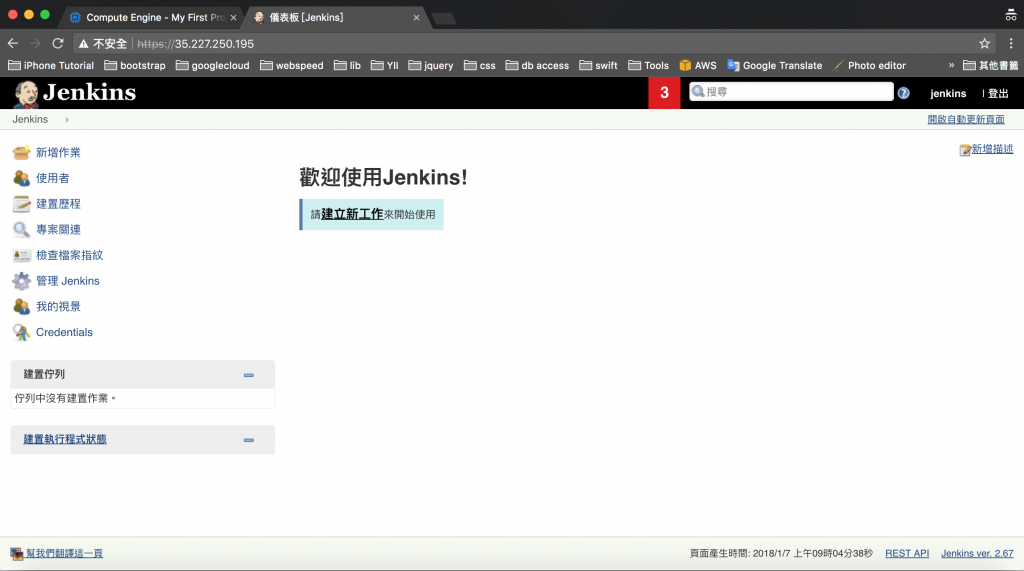Open the Jenkins ver. 2.67 link
The image size is (1024, 571).
point(977,553)
